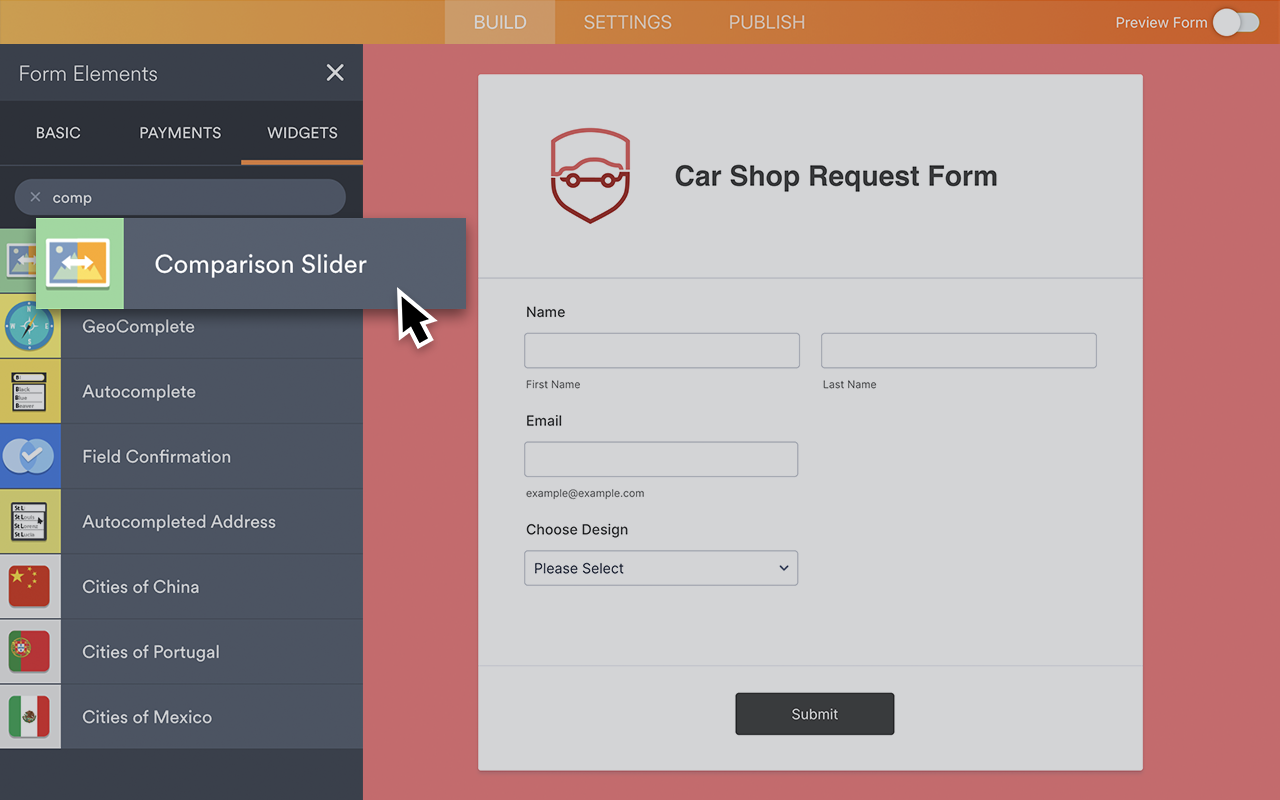Click the China flag icon
Image resolution: width=1280 pixels, height=800 pixels.
pyautogui.click(x=30, y=586)
